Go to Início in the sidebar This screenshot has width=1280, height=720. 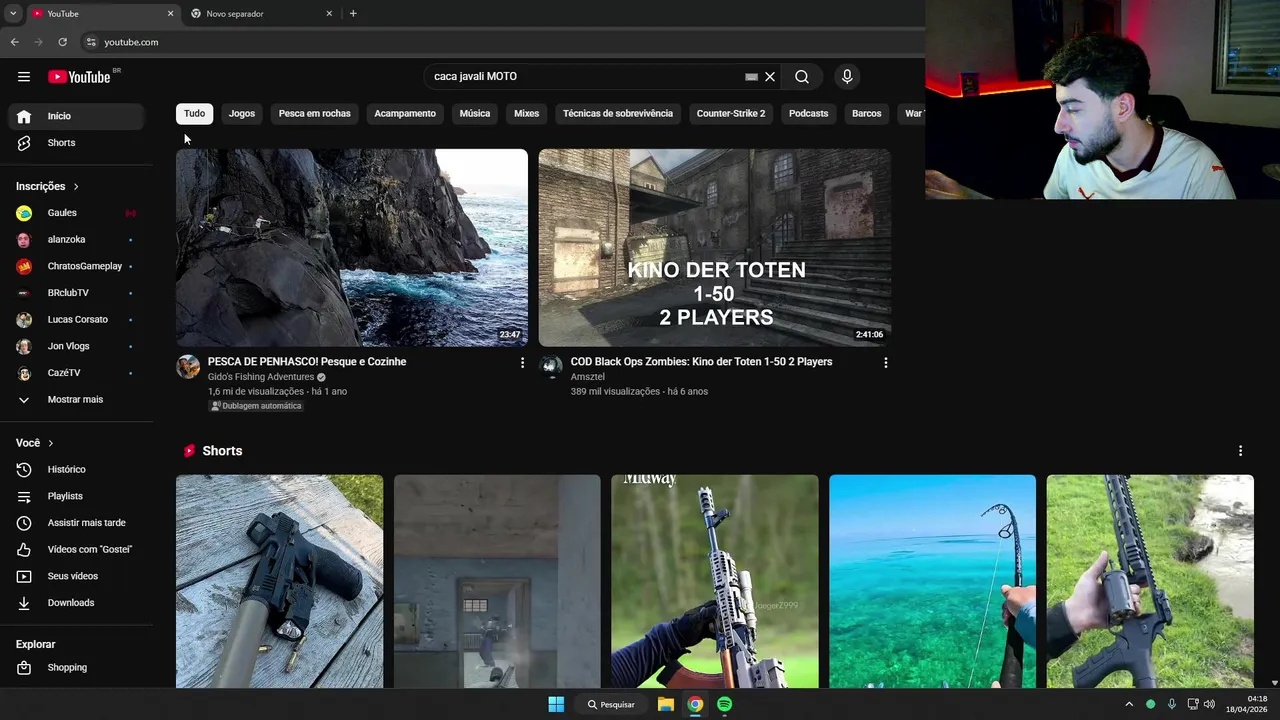coord(76,116)
